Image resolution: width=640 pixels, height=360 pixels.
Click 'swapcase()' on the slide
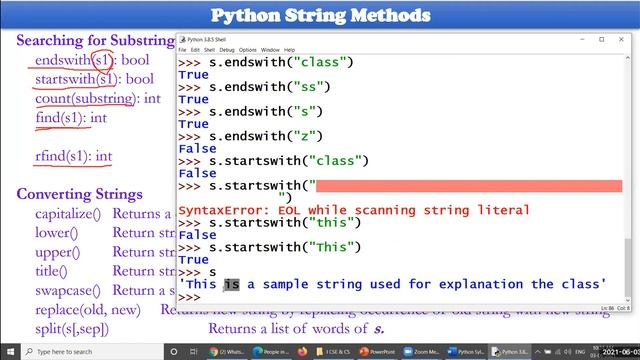68,291
